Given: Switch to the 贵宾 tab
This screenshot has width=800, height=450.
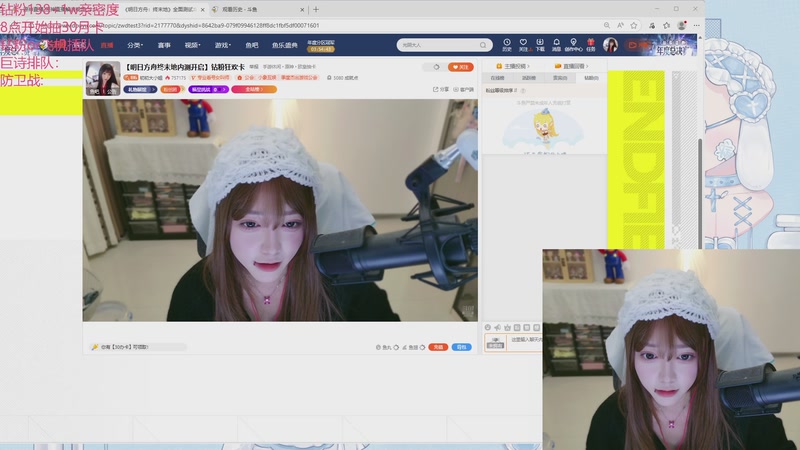Looking at the screenshot, I should pyautogui.click(x=560, y=78).
